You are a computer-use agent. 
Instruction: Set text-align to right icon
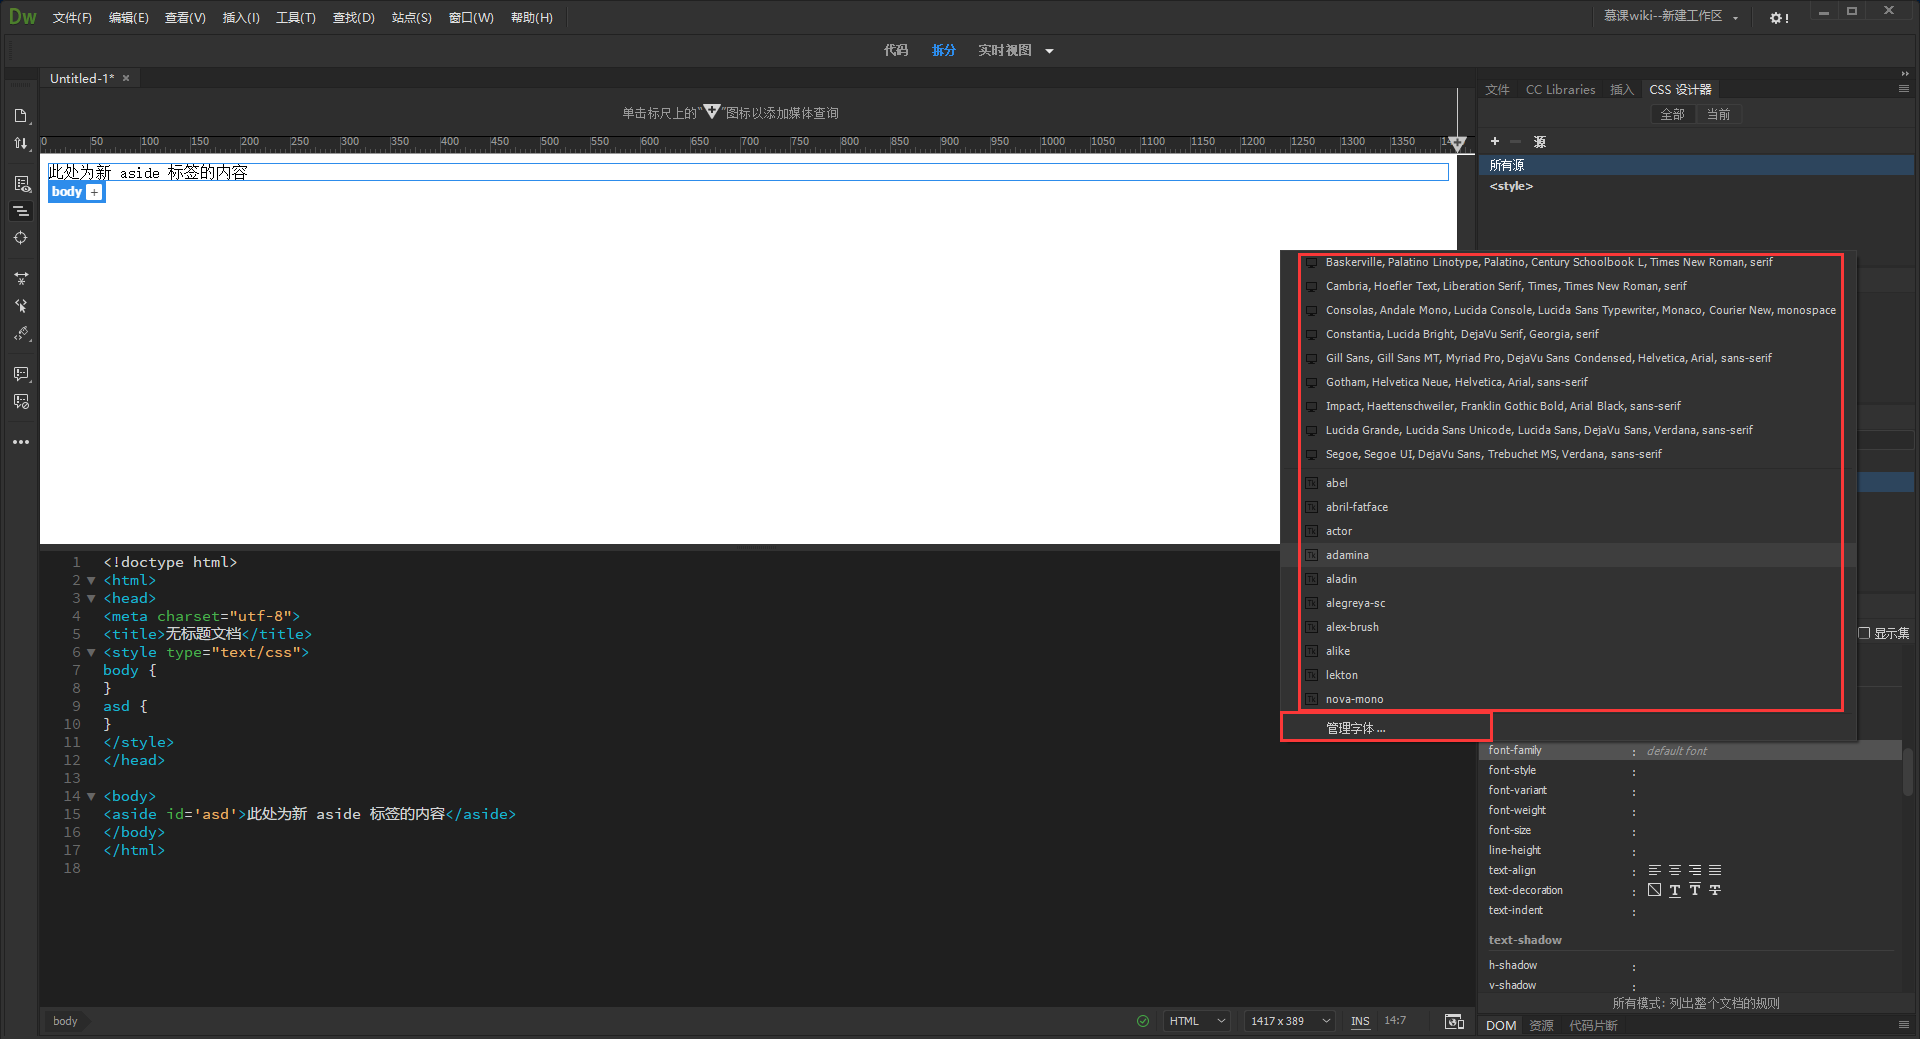(1695, 870)
